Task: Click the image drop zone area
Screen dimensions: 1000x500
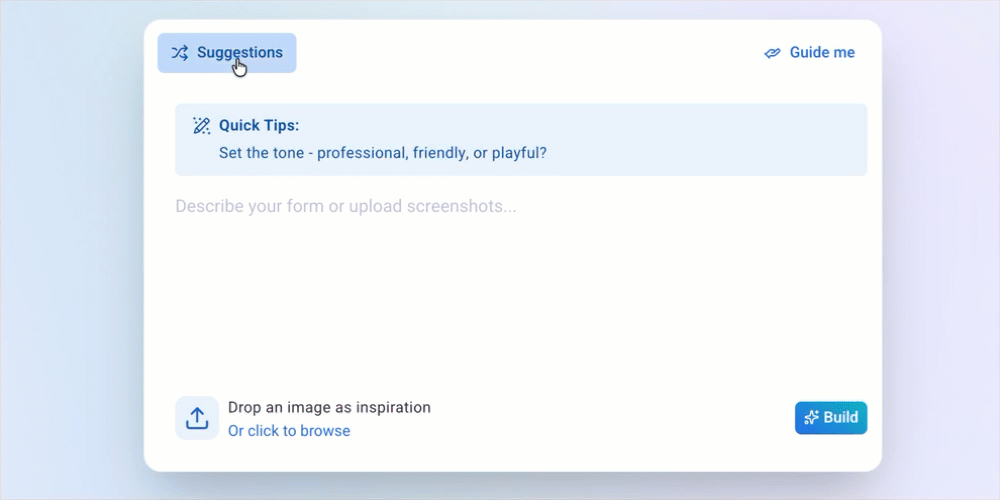Action: pos(197,418)
